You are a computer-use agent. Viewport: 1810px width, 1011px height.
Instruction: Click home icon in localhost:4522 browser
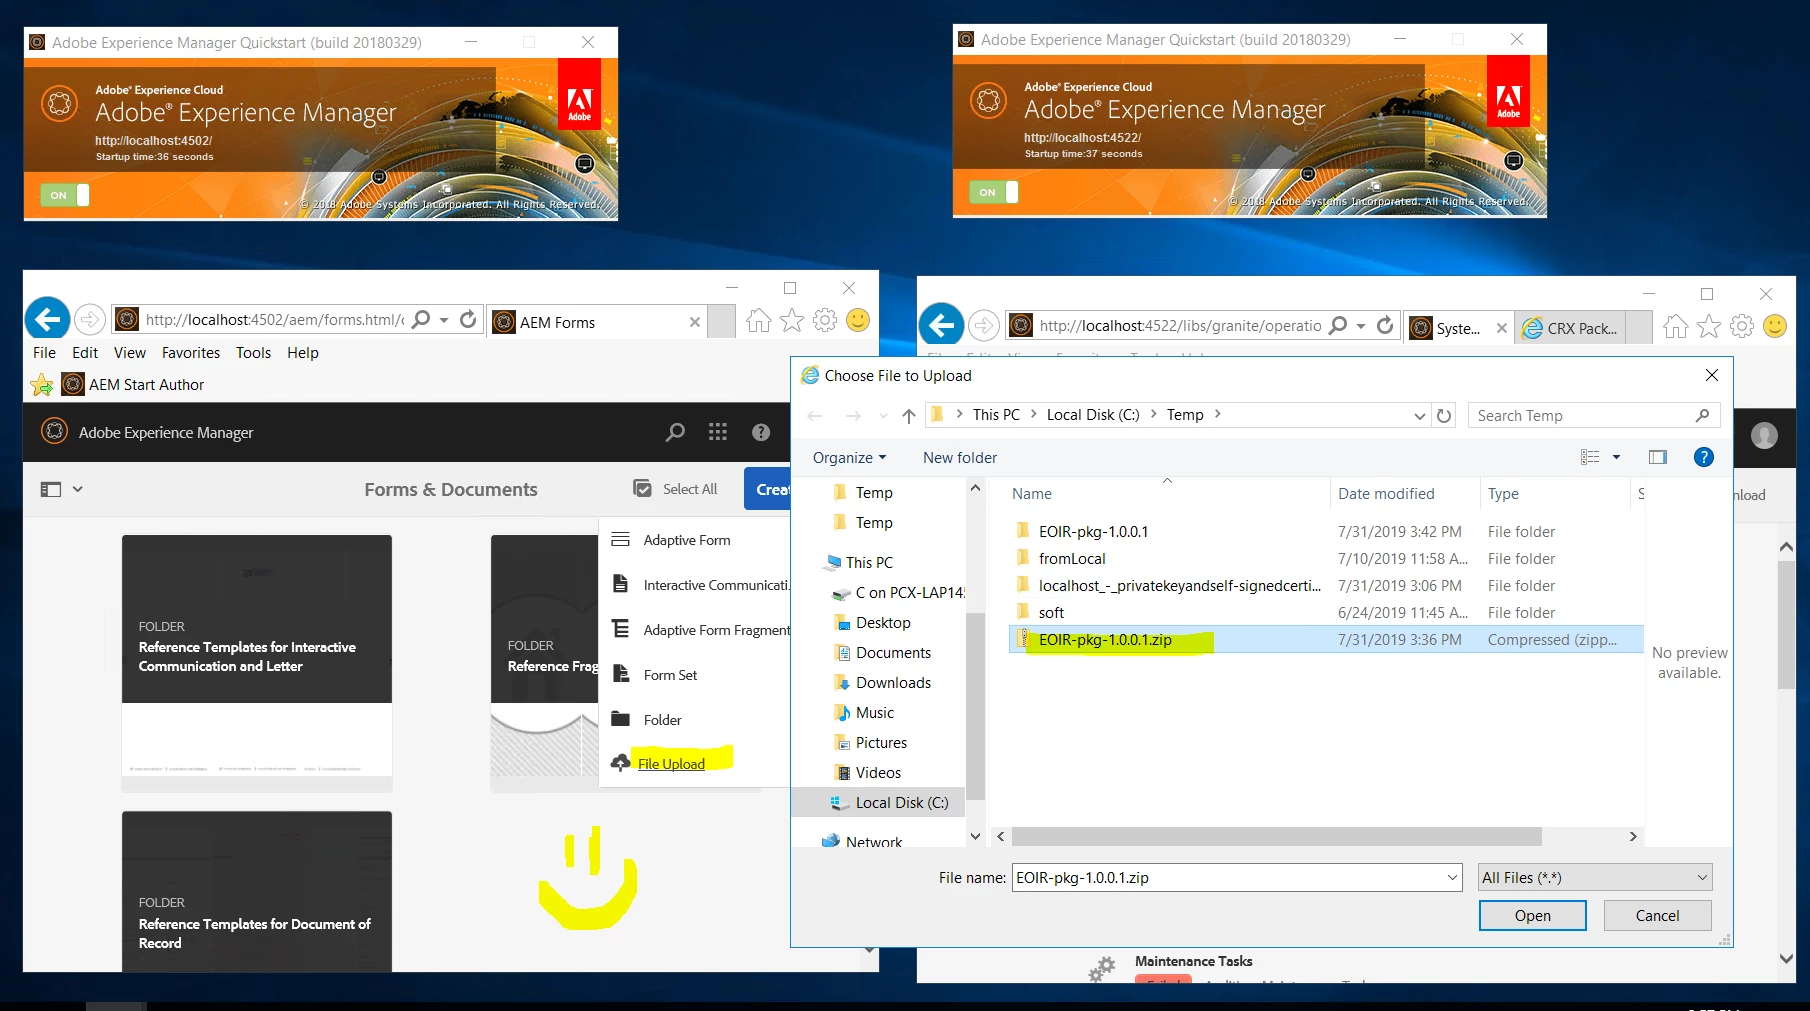coord(1676,326)
